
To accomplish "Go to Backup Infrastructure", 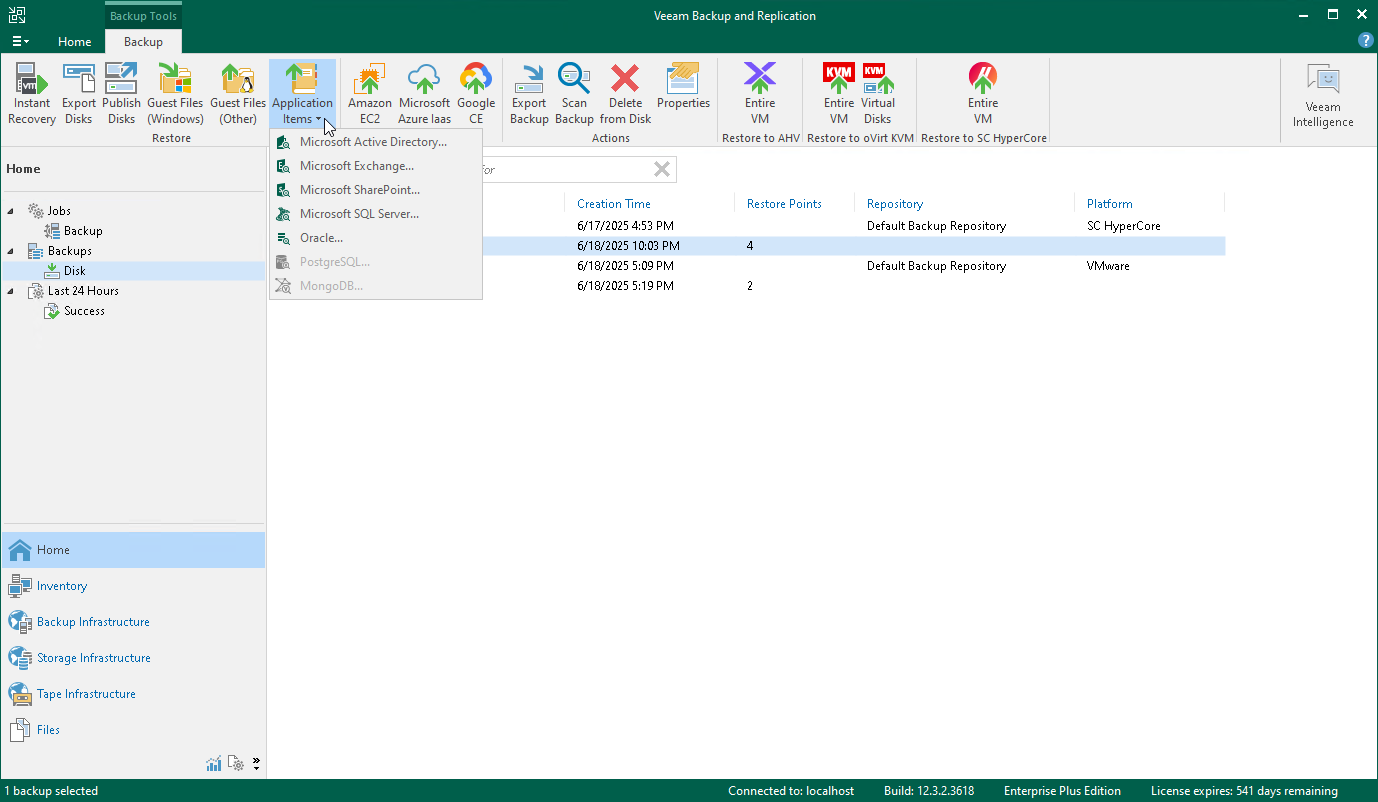I will point(133,622).
